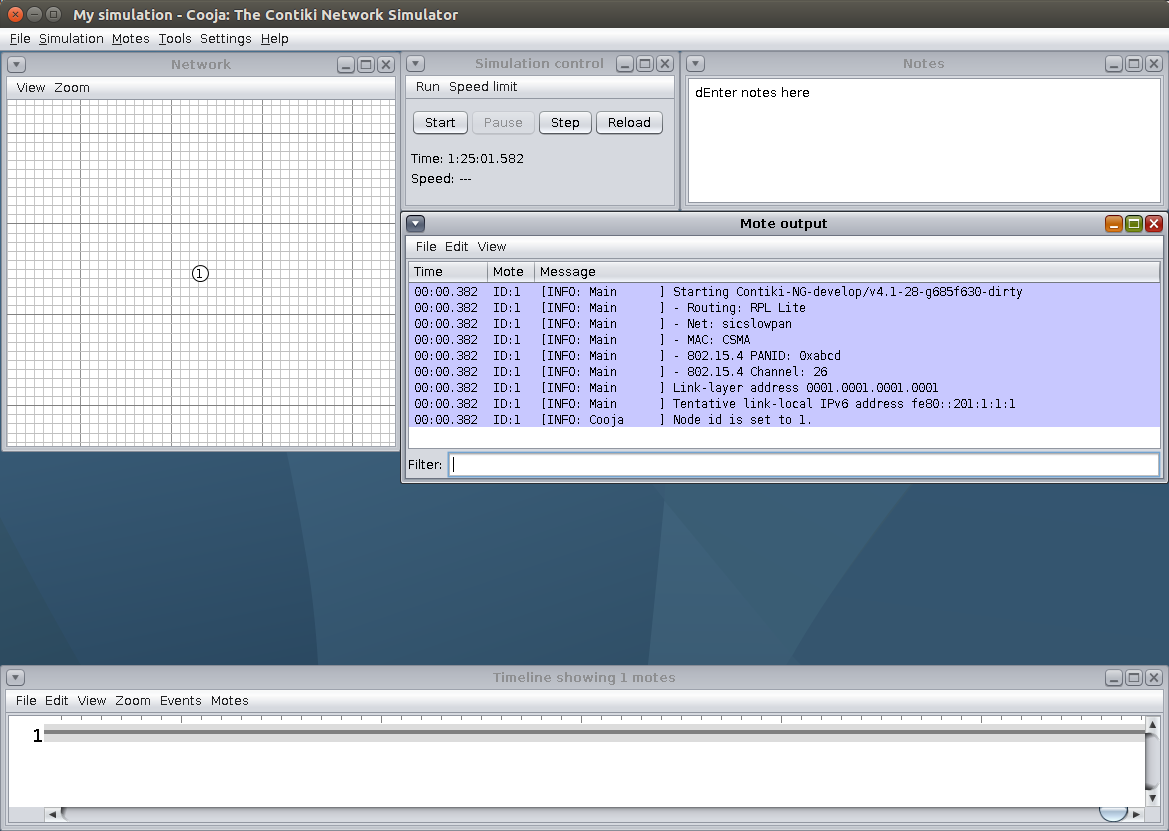Screen dimensions: 1169x831
Task: Close the Network panel
Action: pos(386,65)
